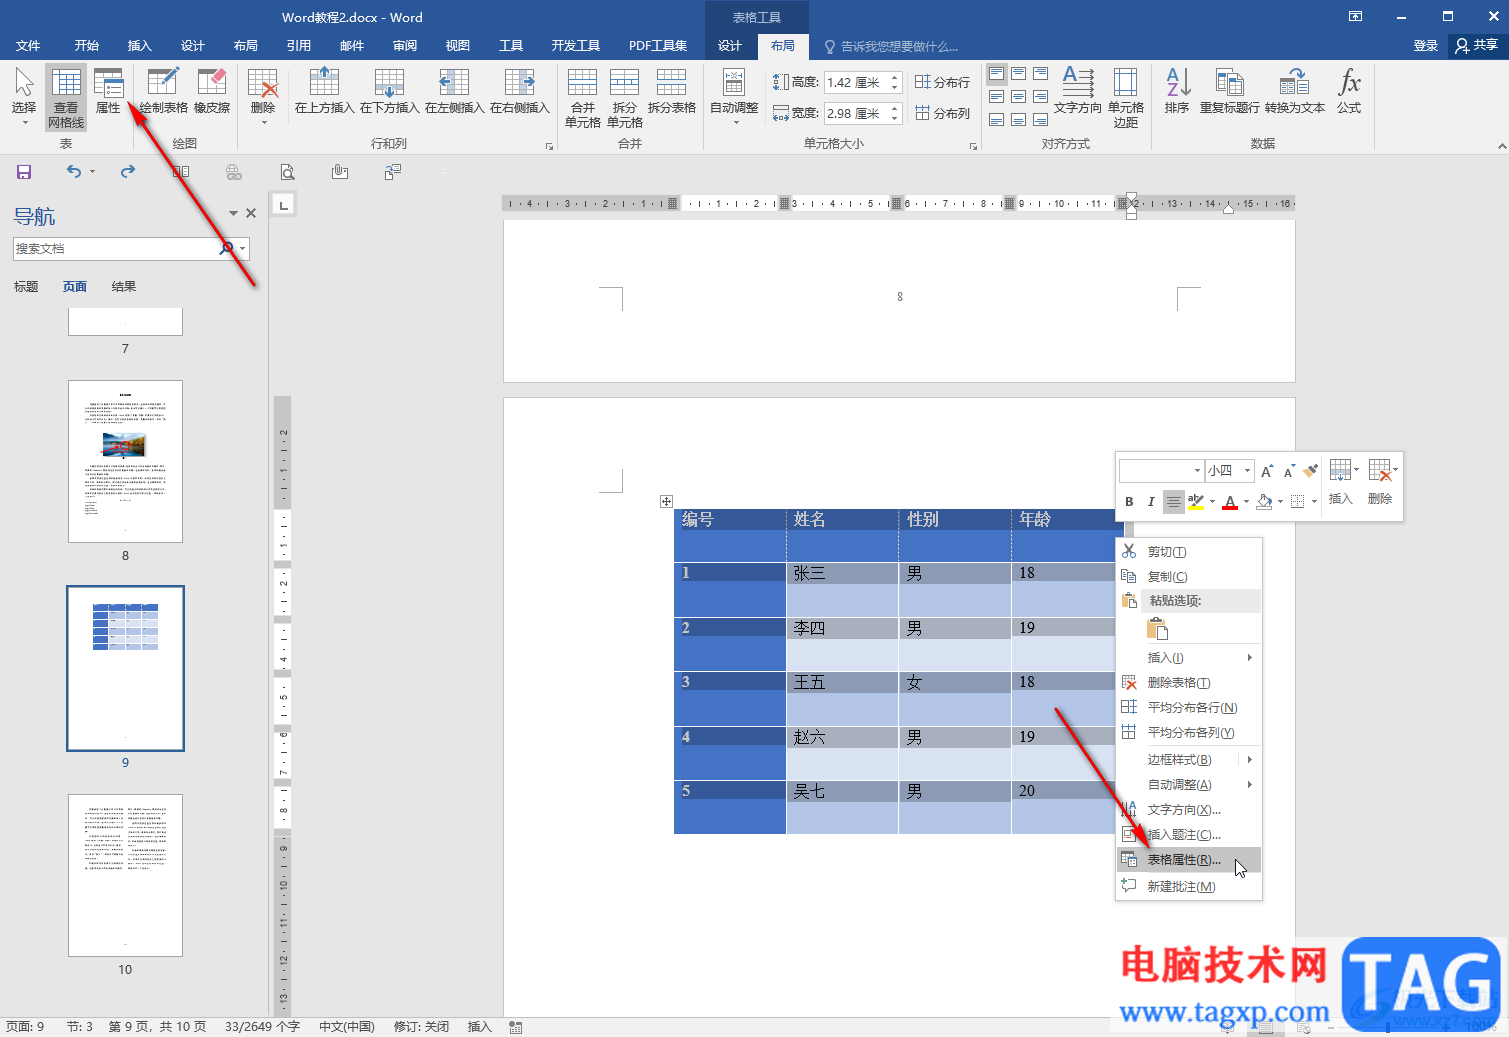Redo the action
Viewport: 1509px width, 1037px height.
coord(128,172)
